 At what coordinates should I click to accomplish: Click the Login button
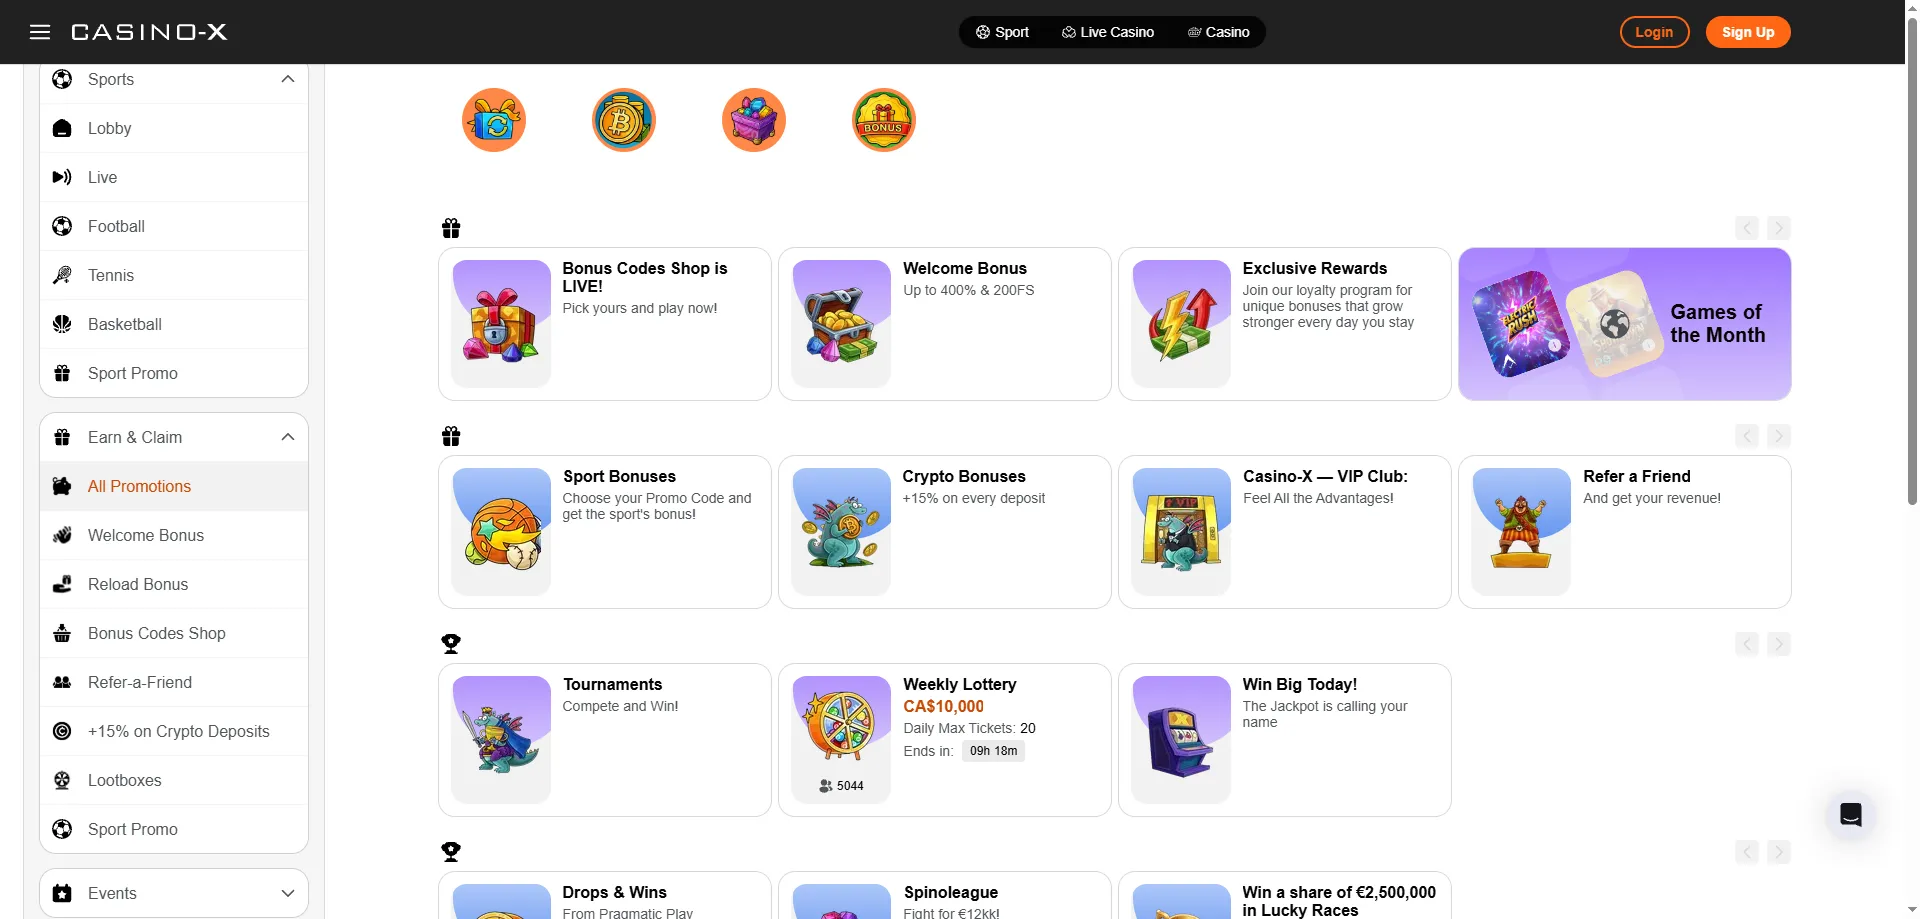[x=1654, y=32]
